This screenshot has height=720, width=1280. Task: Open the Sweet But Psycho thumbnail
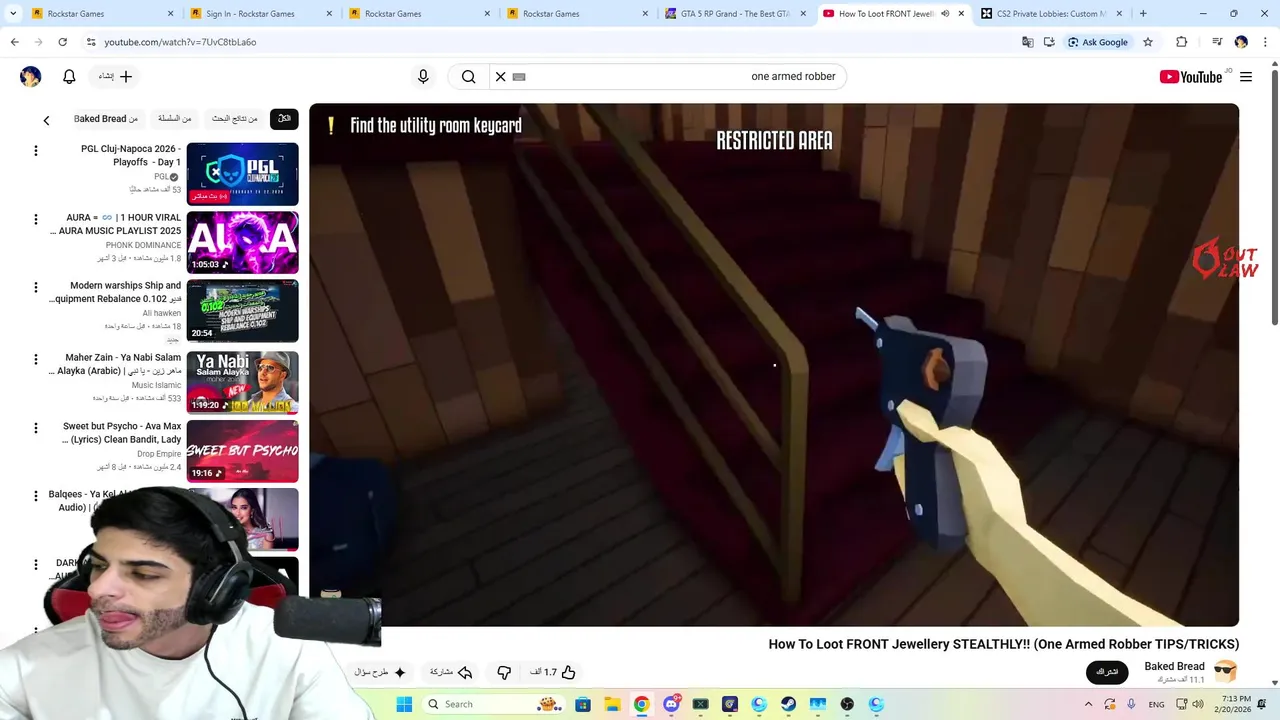(x=242, y=450)
